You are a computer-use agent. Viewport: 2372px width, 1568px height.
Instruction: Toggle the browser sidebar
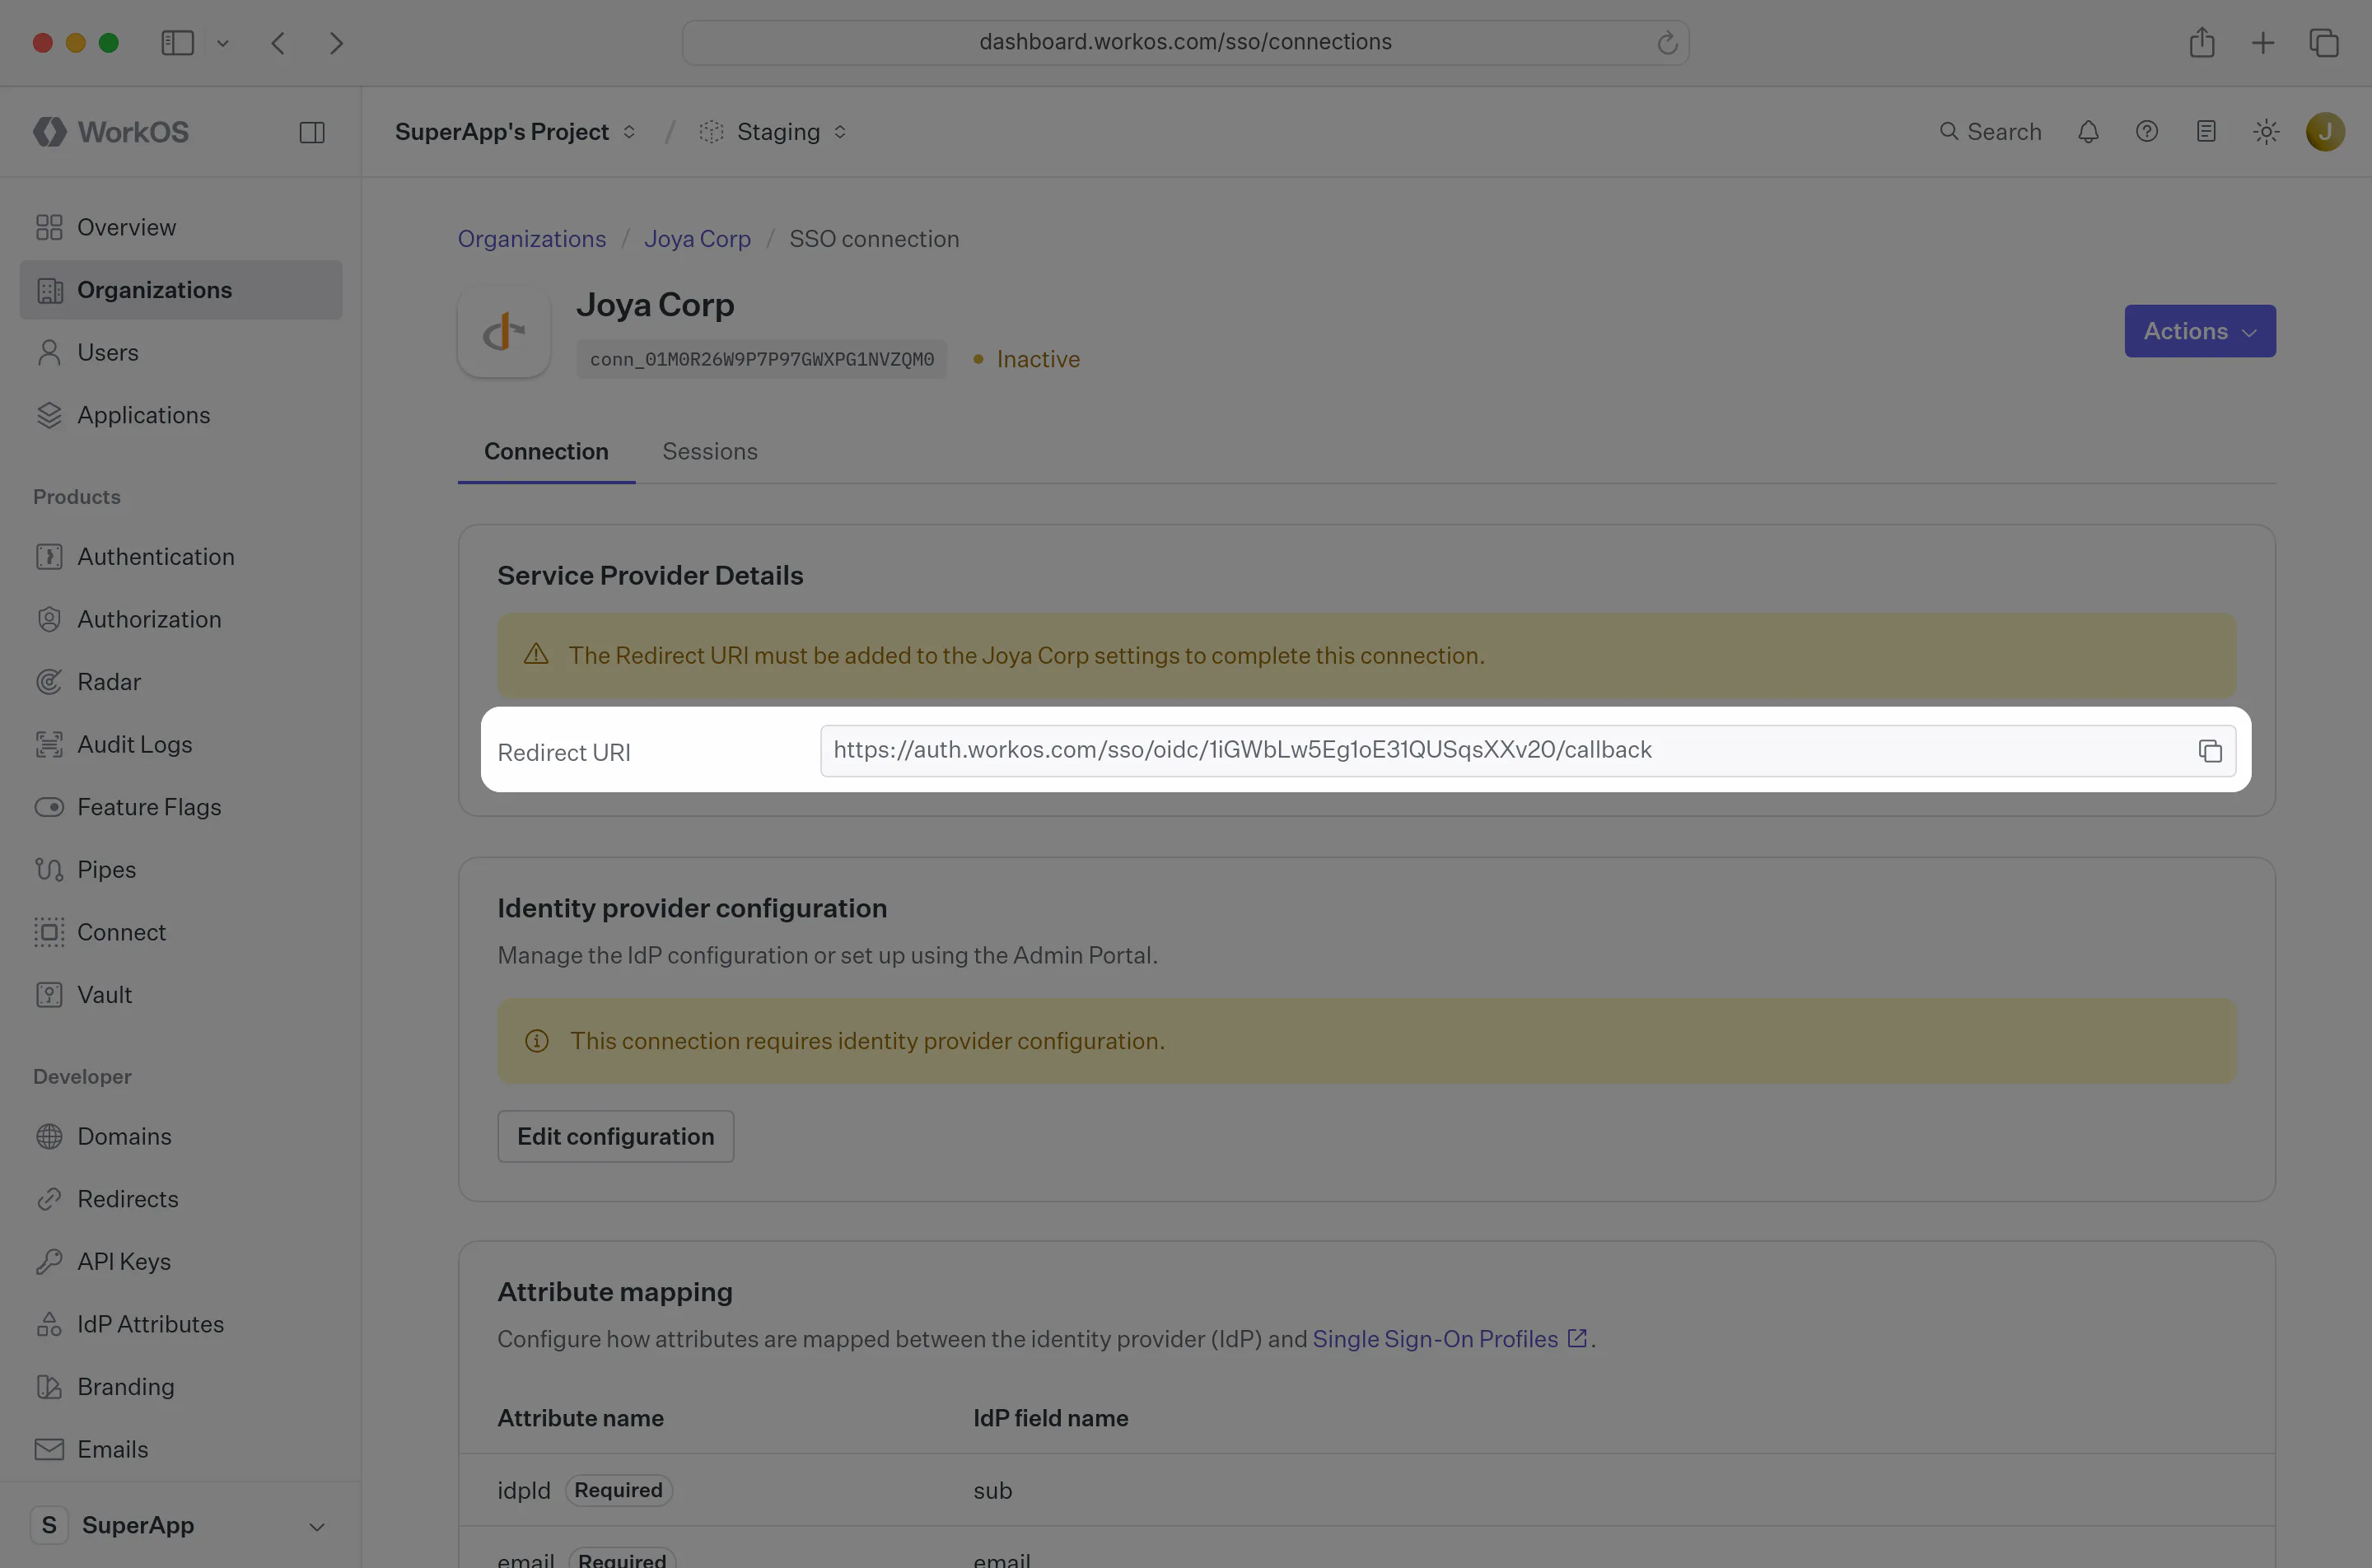pyautogui.click(x=177, y=43)
